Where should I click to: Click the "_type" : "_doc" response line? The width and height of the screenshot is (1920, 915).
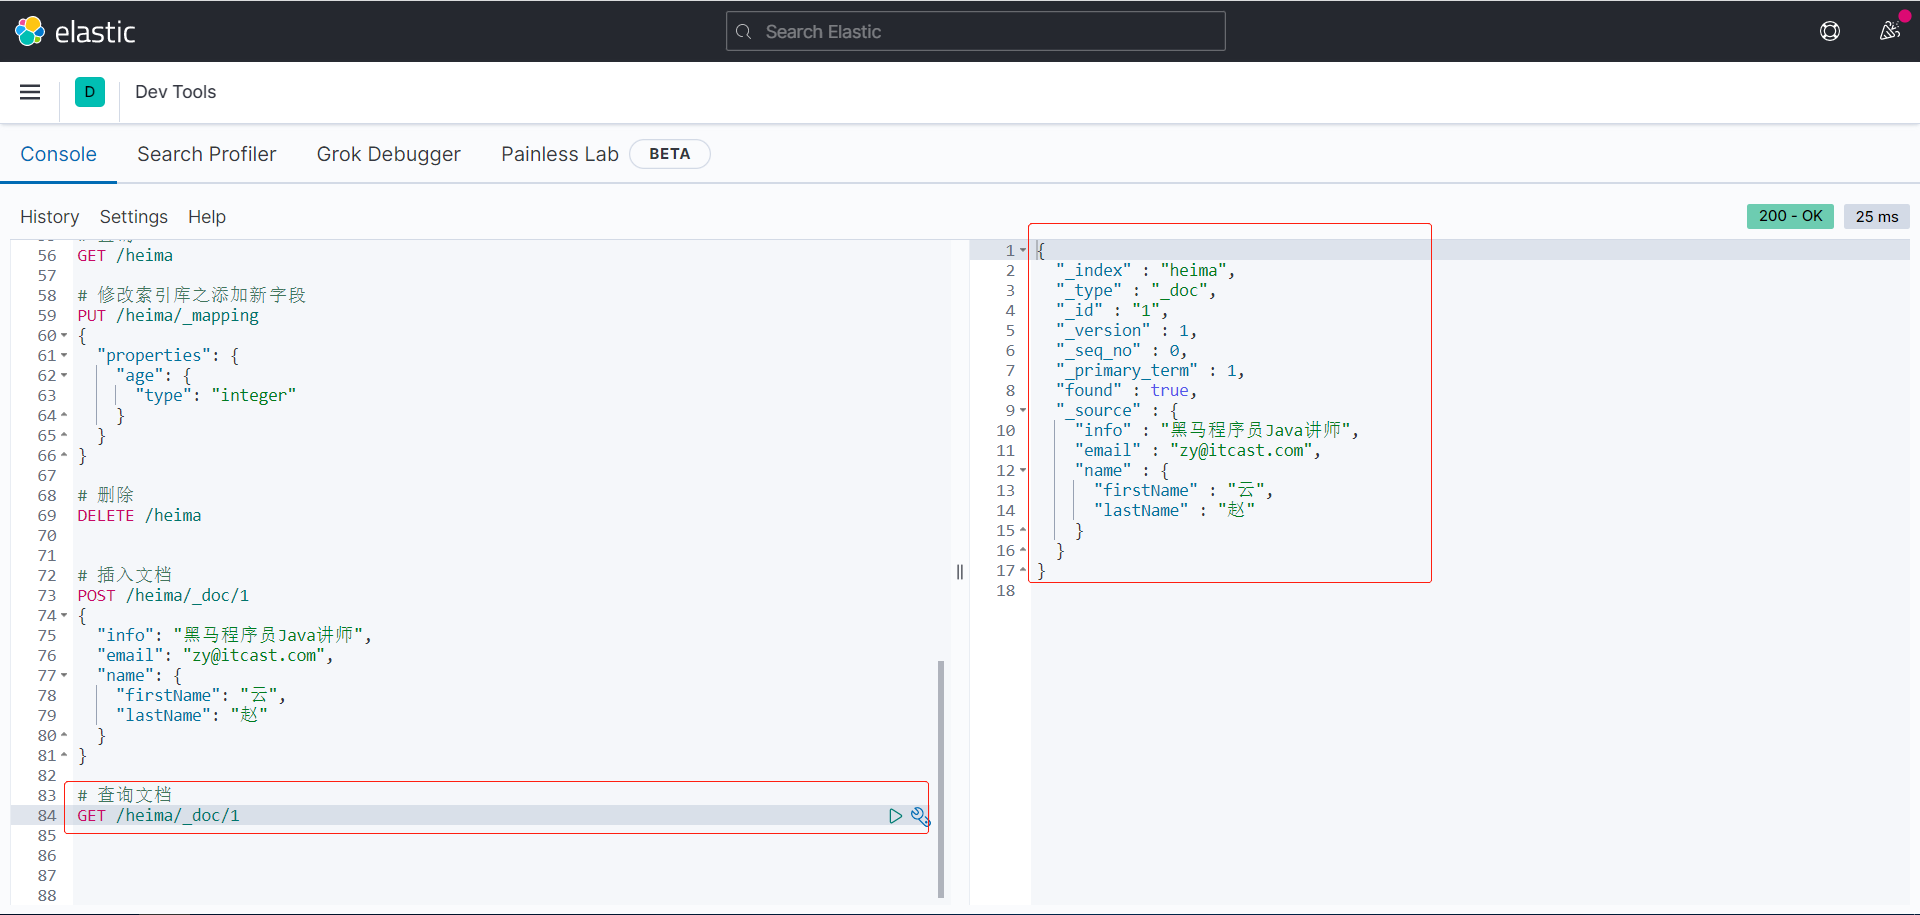(1136, 291)
